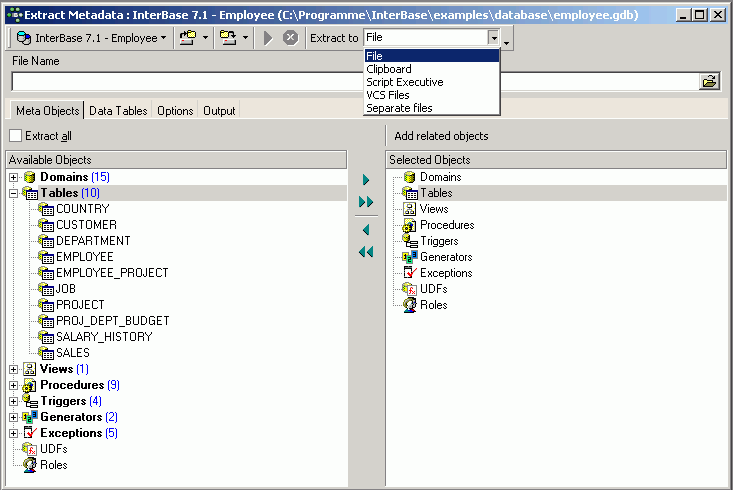Switch to the Options tab

(175, 111)
